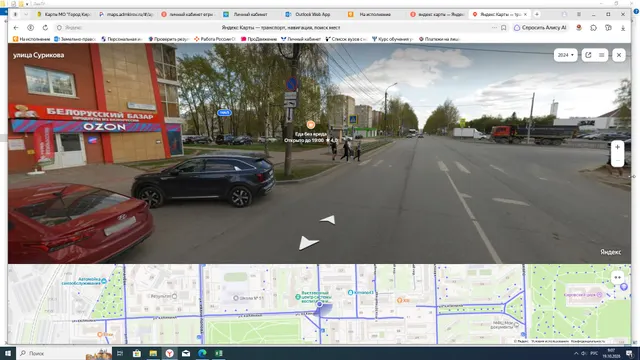Open 'Платежи на лиц...' bookmark
The height and width of the screenshot is (360, 640).
tap(439, 39)
